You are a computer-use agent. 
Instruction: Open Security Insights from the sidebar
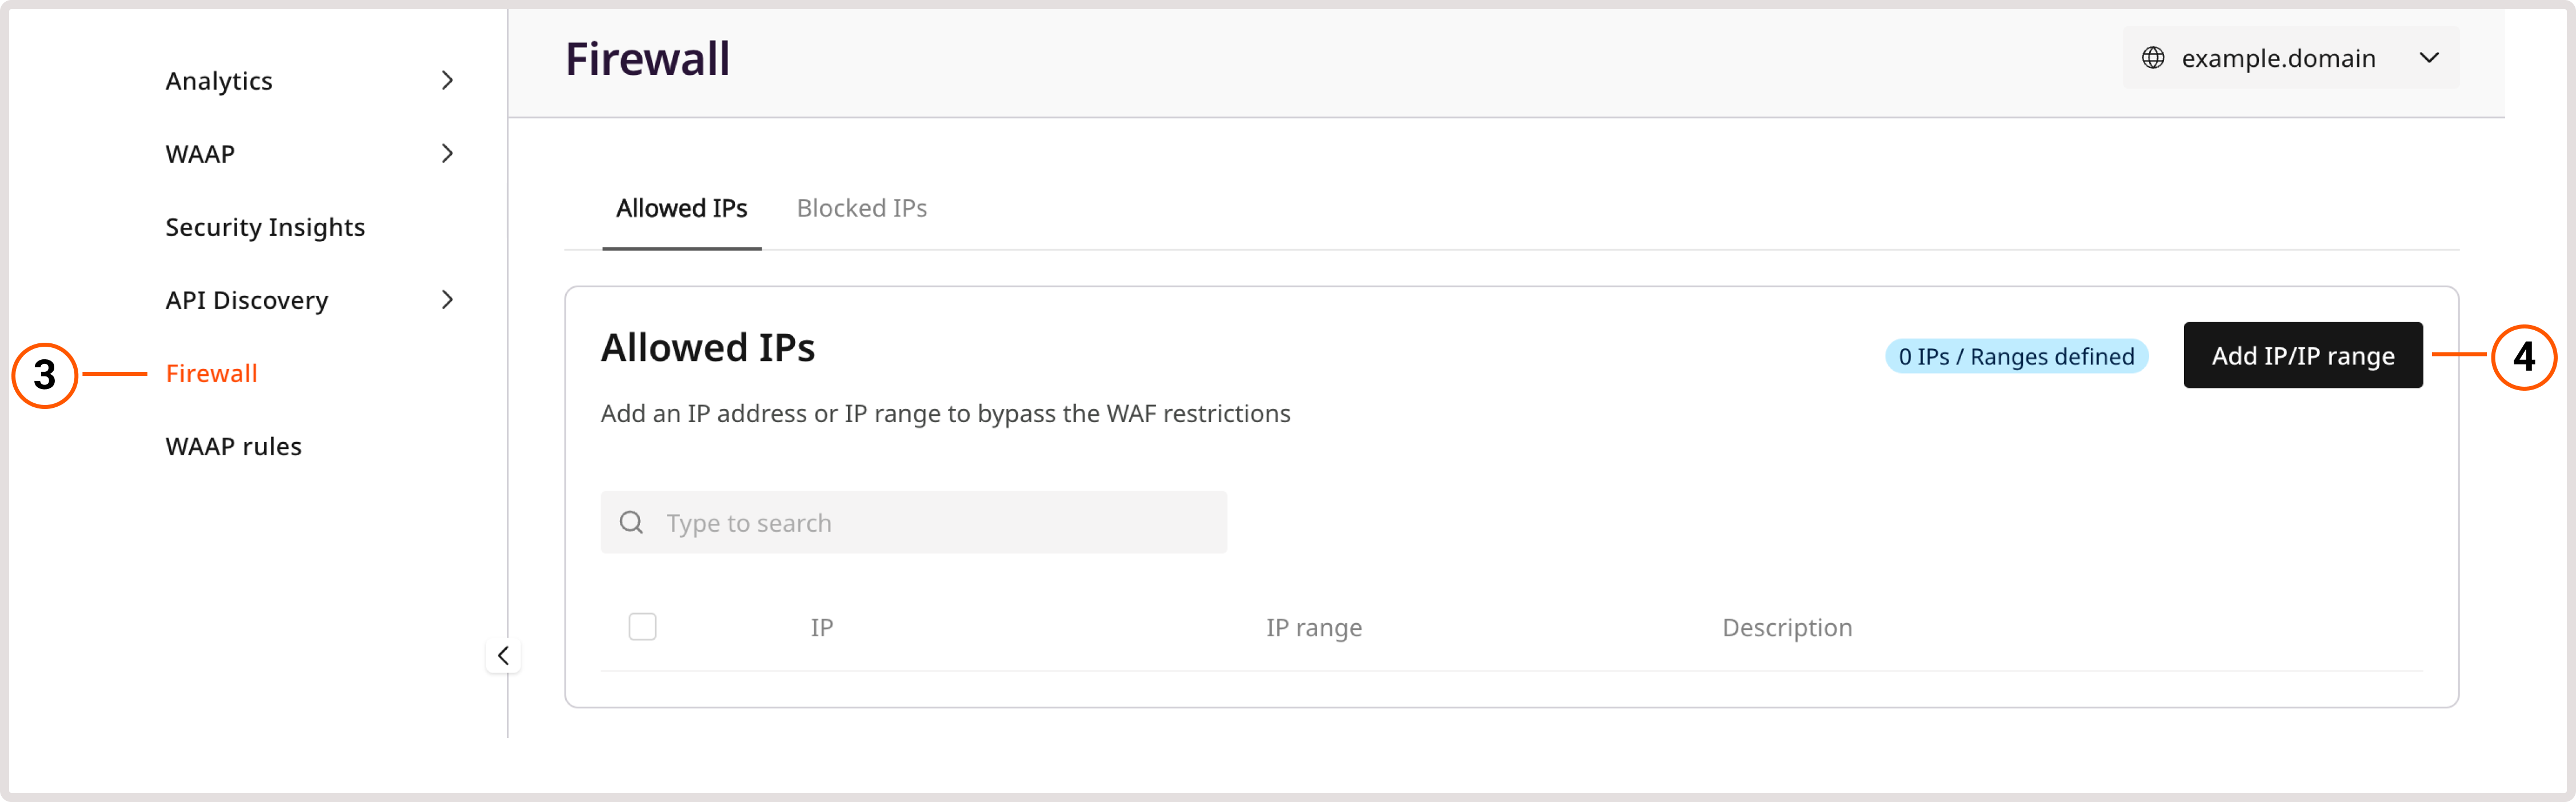pos(264,226)
